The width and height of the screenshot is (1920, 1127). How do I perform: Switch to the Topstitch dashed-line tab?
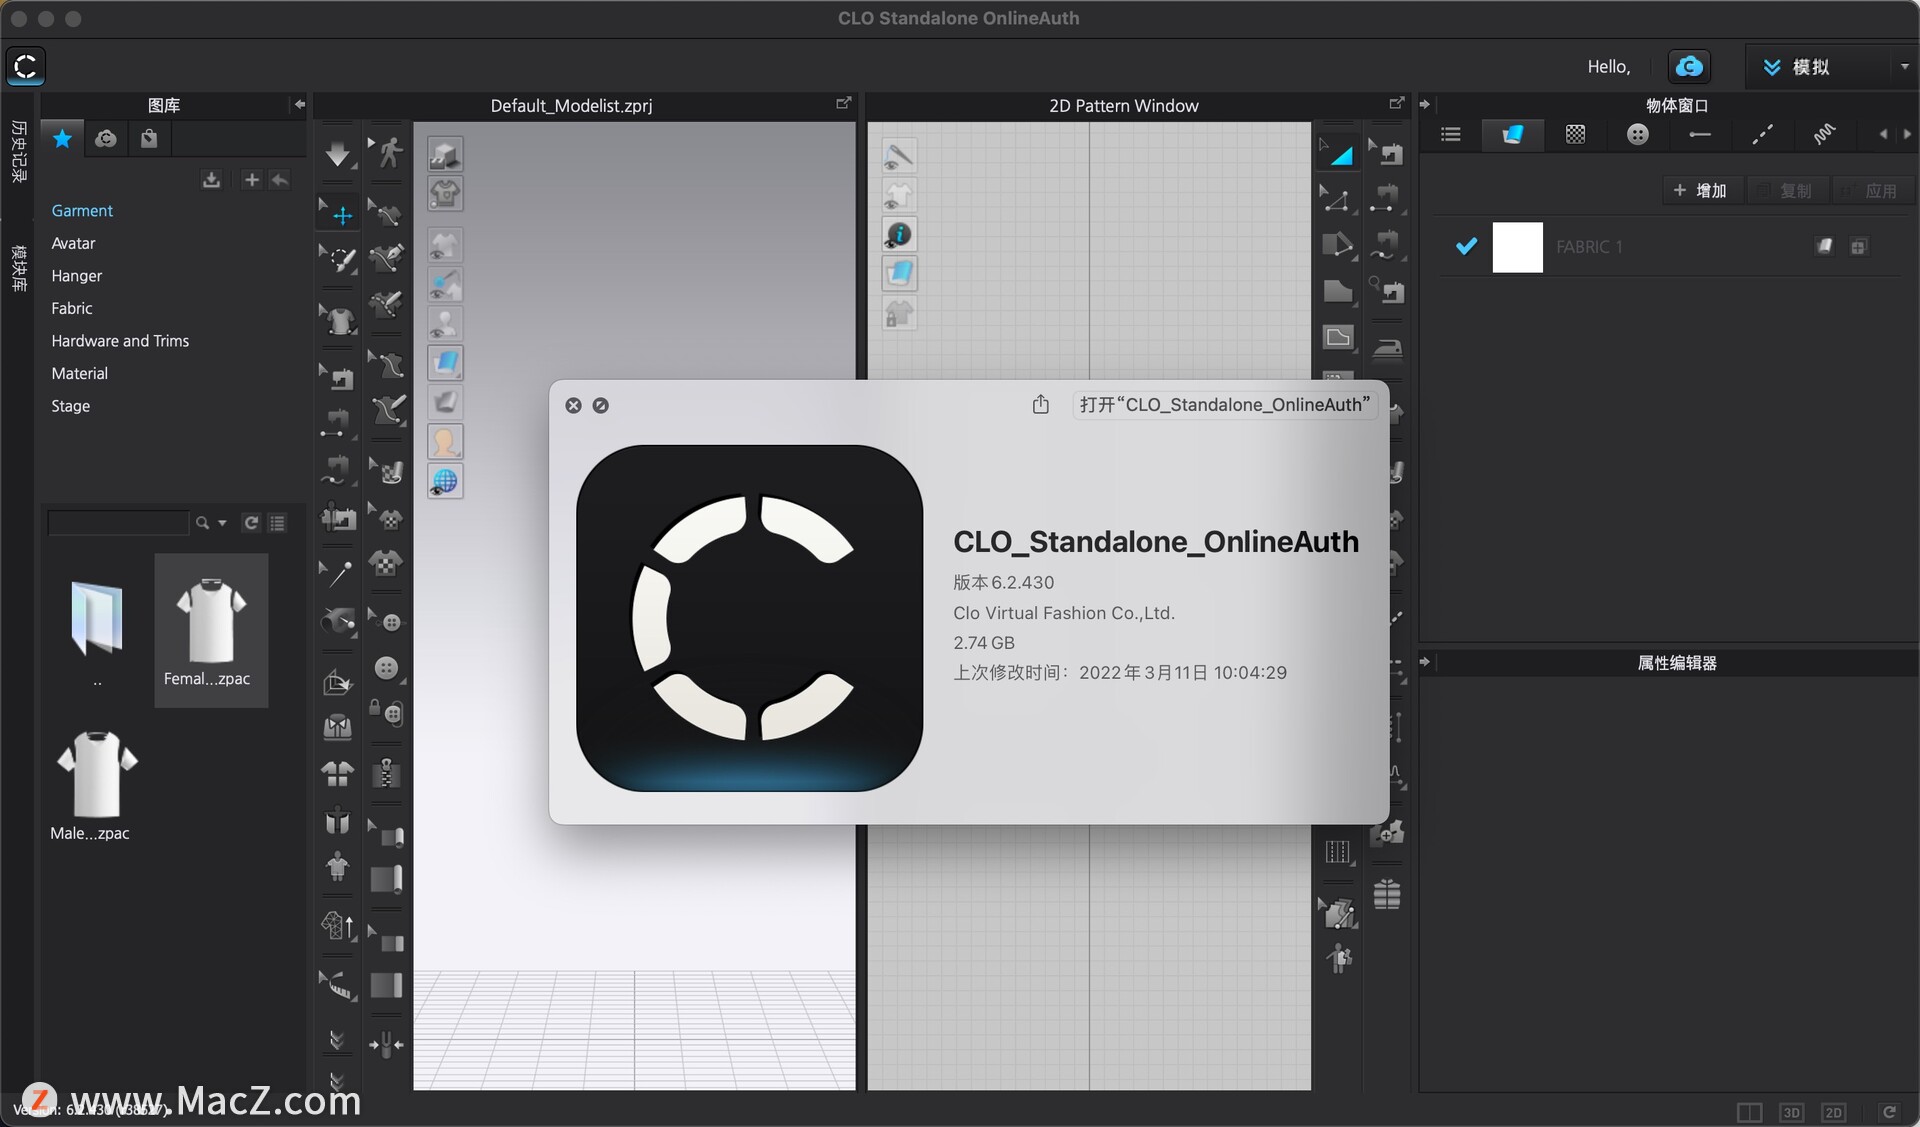[1762, 134]
